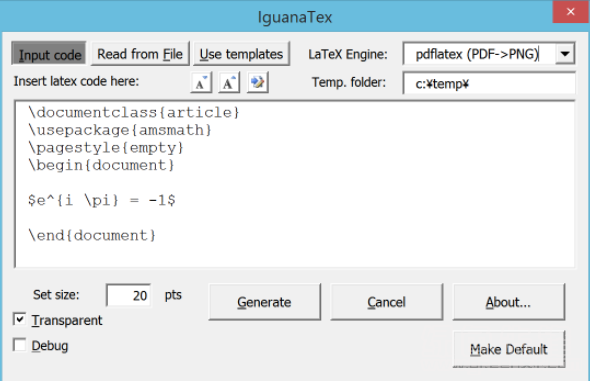Switch to Input code tab
The width and height of the screenshot is (590, 381).
[49, 54]
